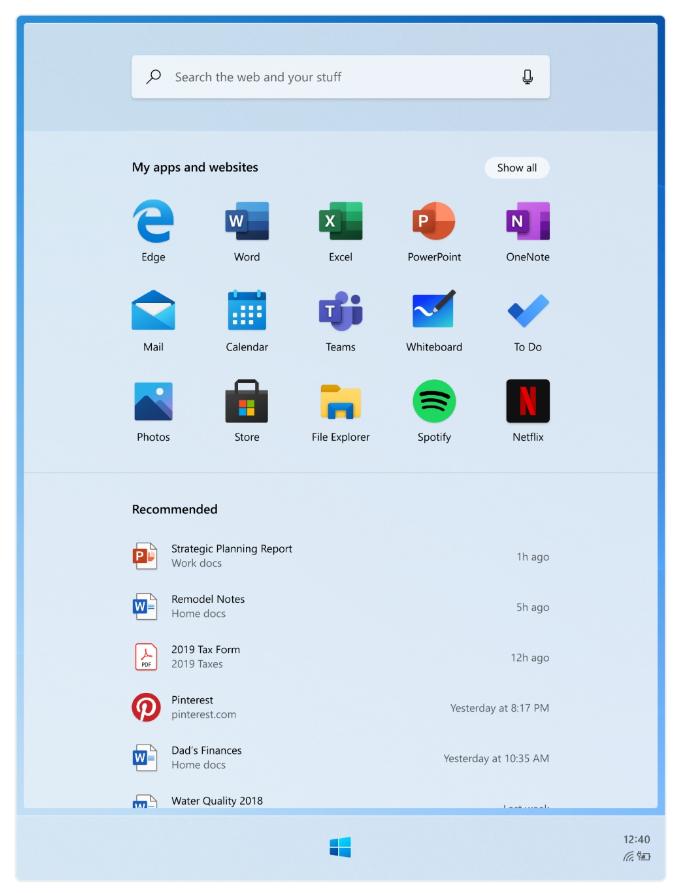This screenshot has width=681, height=893.
Task: Click 'Yesterday at 10:35 AM' timestamp
Action: click(497, 759)
